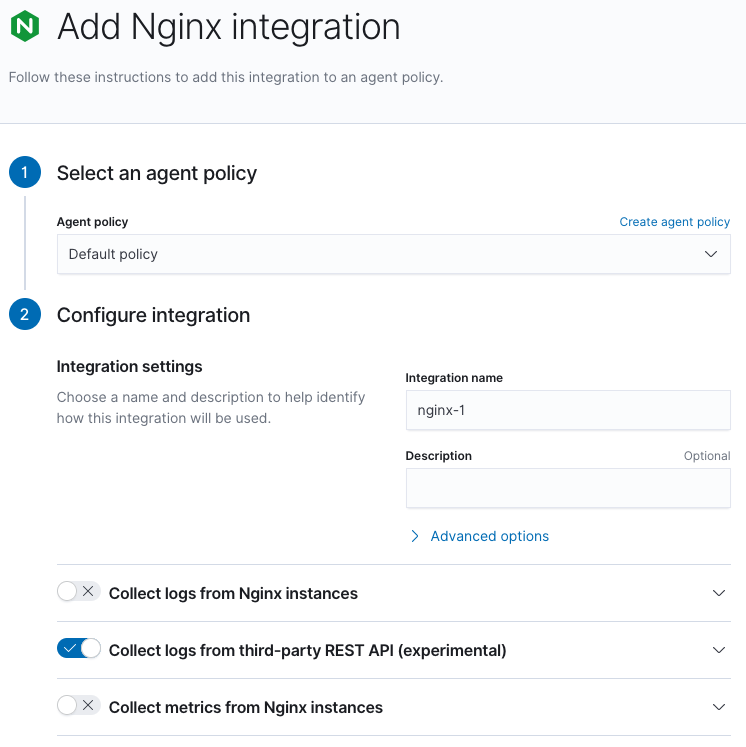Click the Collect metrics from Nginx instances title
The height and width of the screenshot is (747, 746).
point(245,707)
